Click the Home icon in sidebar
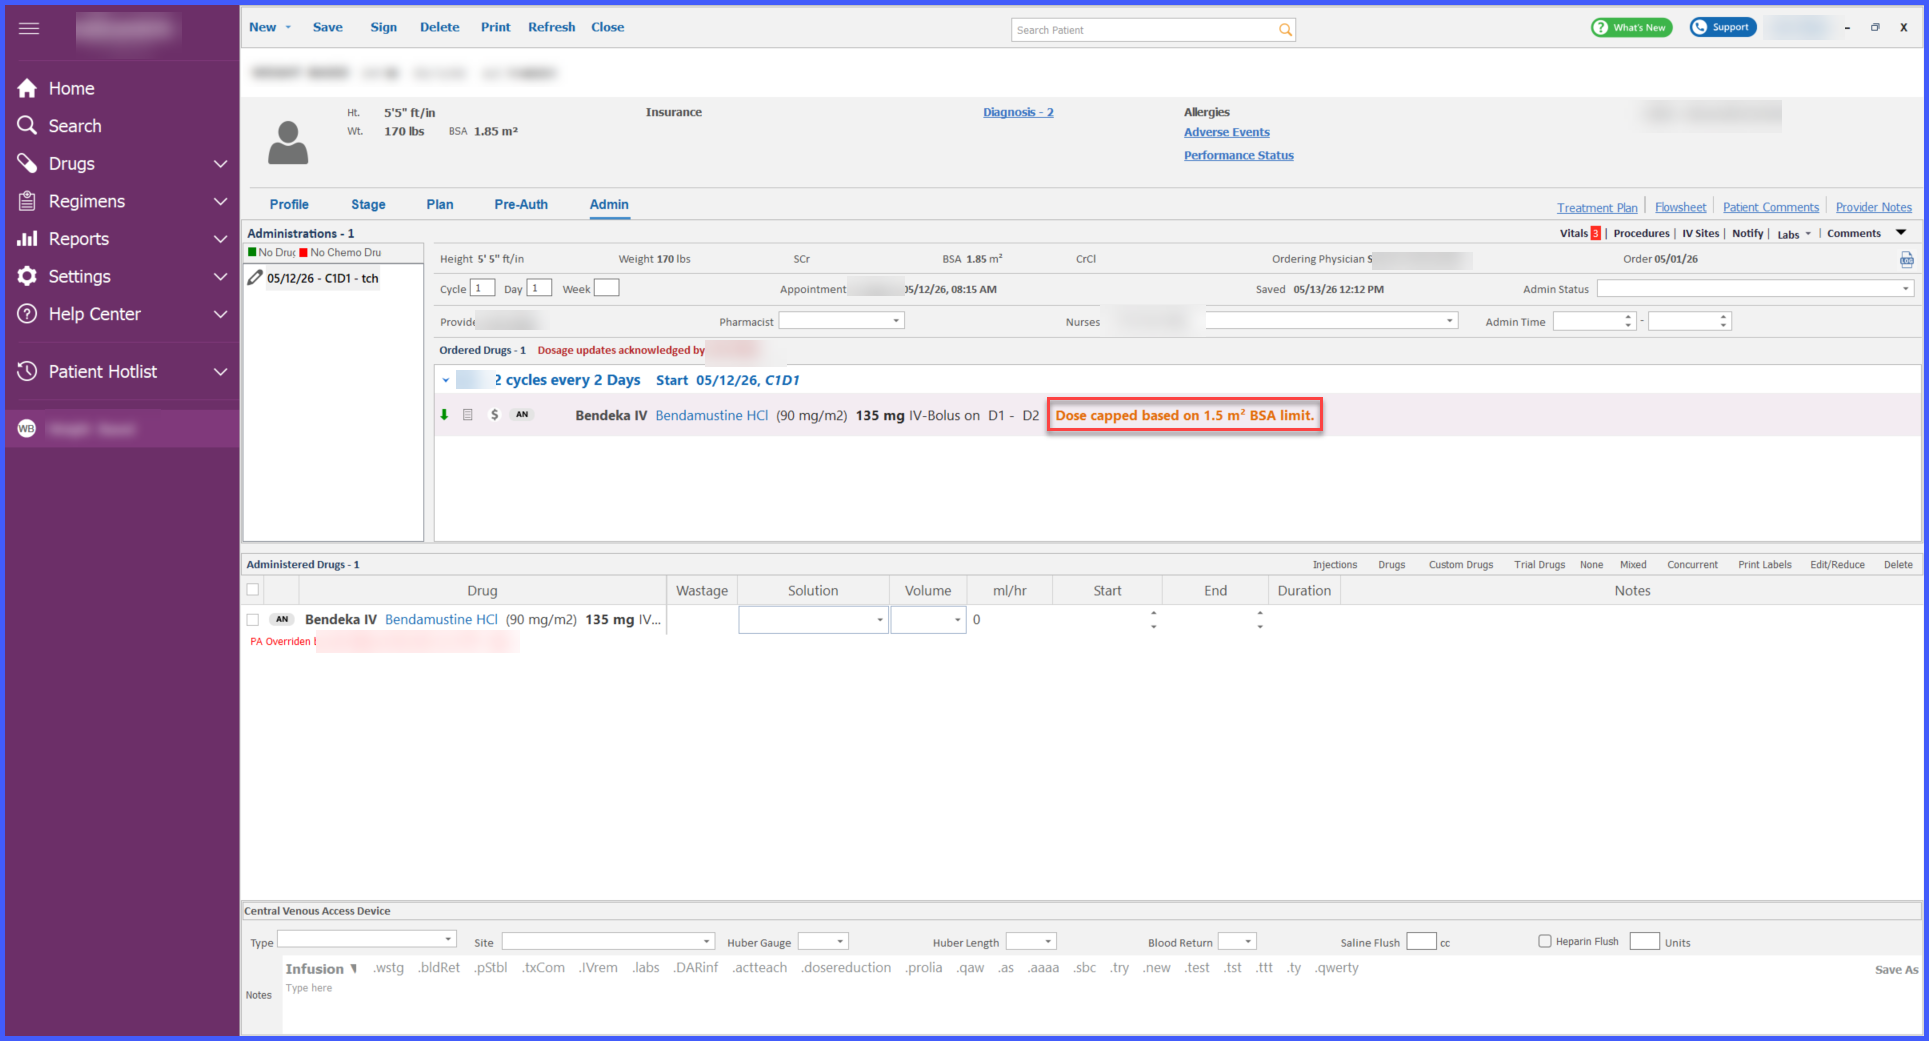Image resolution: width=1929 pixels, height=1041 pixels. point(27,88)
